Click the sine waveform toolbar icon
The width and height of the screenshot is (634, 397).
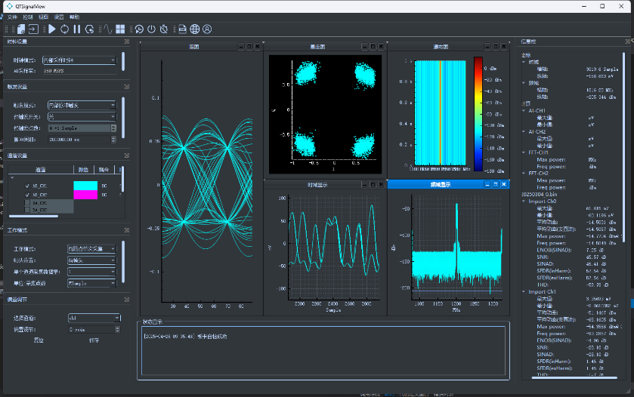(107, 29)
